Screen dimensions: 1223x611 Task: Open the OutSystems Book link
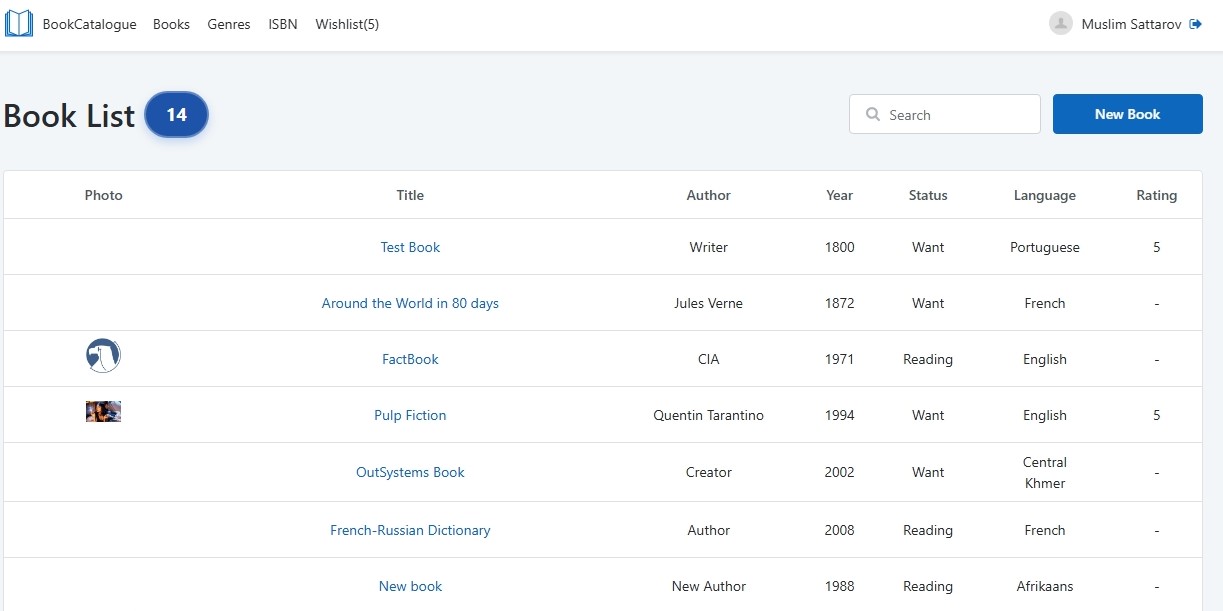pos(410,472)
